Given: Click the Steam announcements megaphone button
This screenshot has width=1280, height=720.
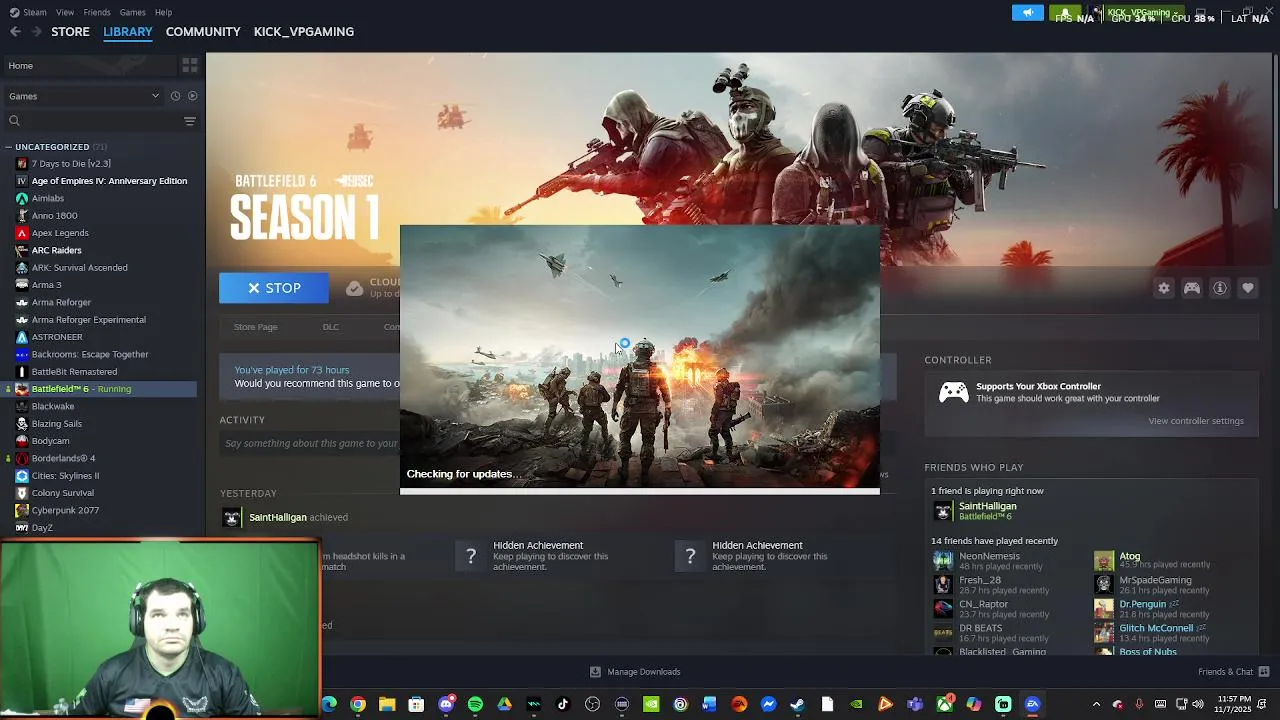Looking at the screenshot, I should click(x=1027, y=13).
